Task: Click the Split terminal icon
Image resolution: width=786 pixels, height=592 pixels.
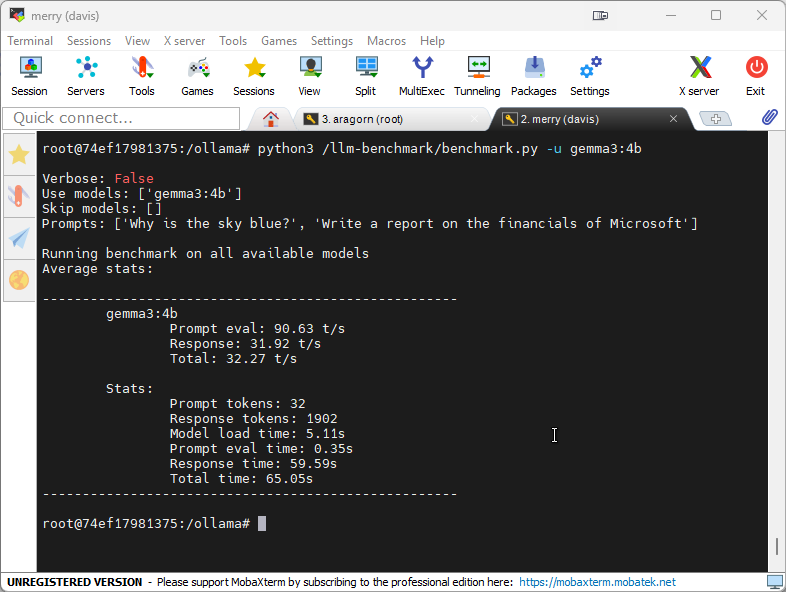Action: (x=365, y=76)
